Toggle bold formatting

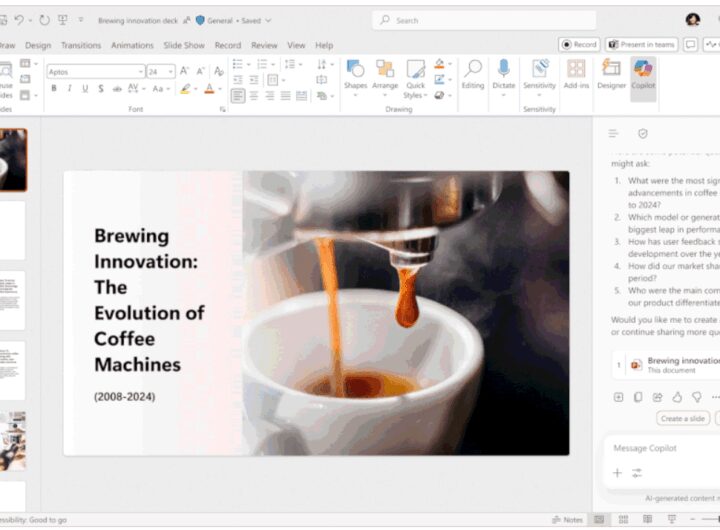point(54,89)
